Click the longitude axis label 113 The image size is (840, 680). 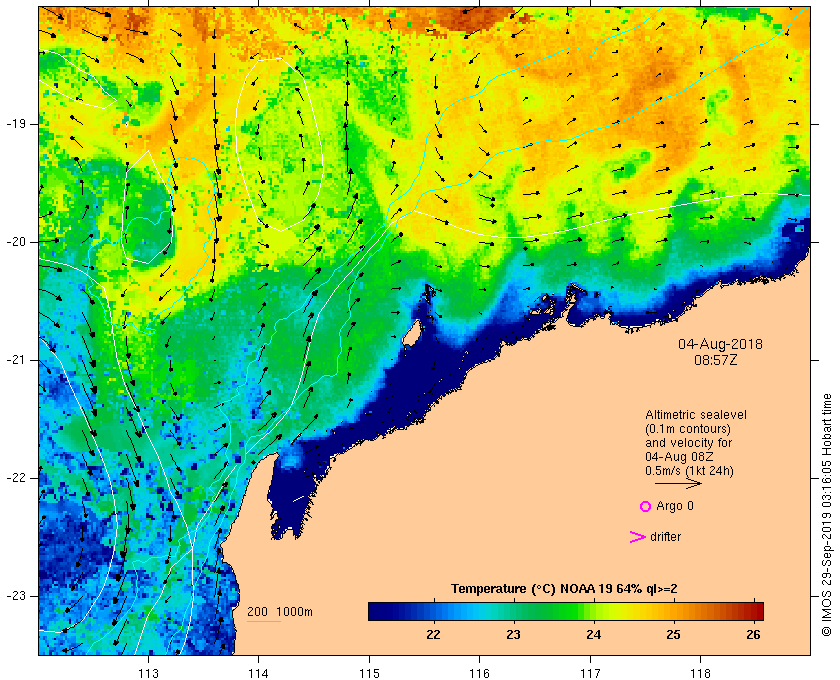(148, 673)
